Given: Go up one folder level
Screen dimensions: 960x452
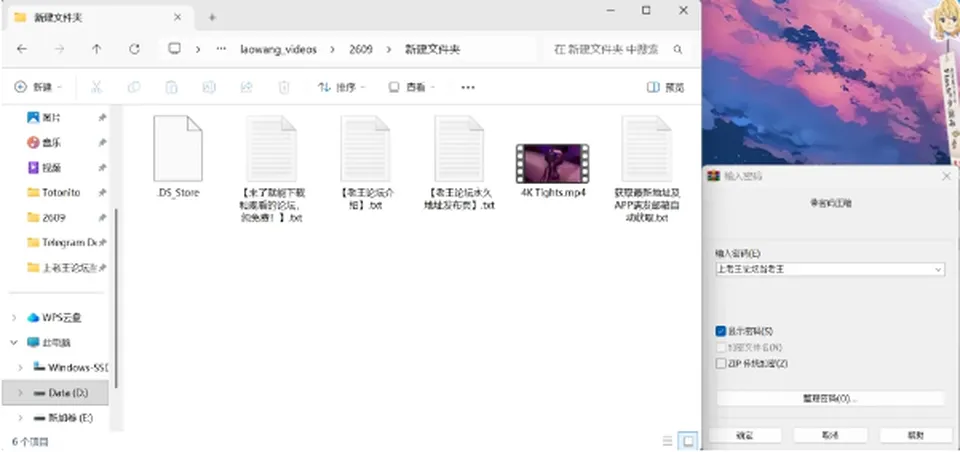Looking at the screenshot, I should (x=97, y=50).
